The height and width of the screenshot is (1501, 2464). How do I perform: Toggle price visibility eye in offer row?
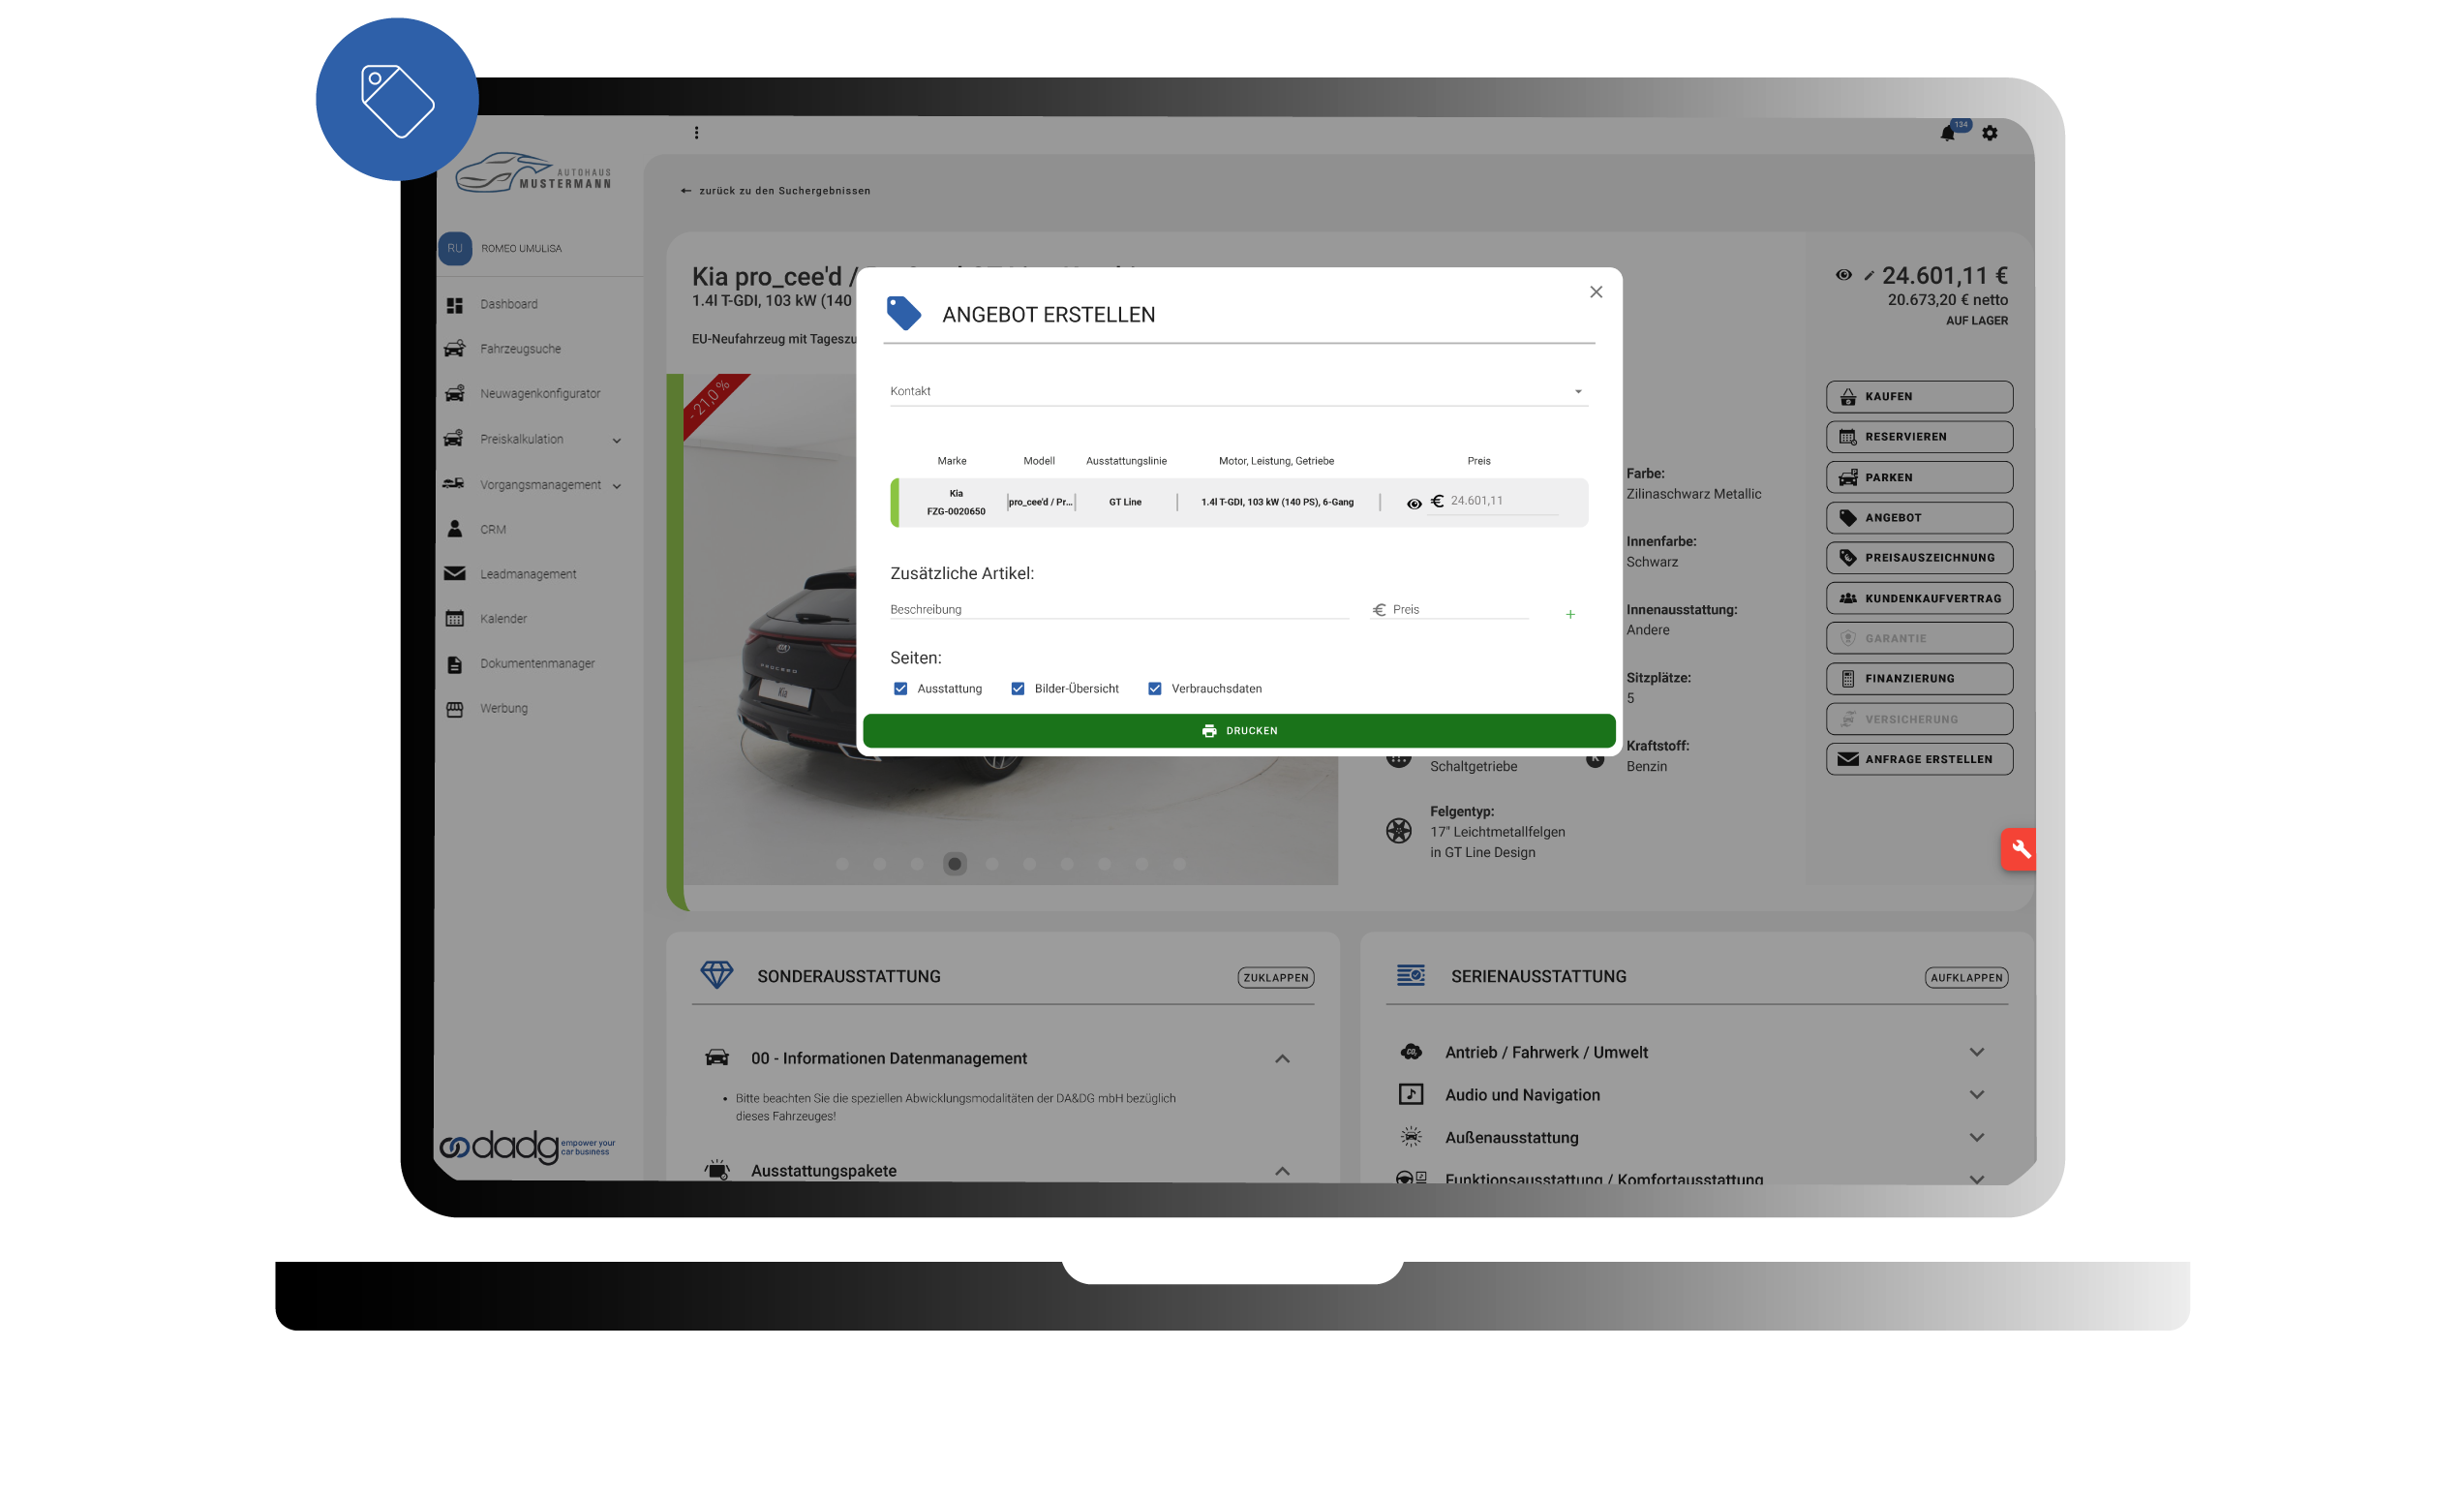click(x=1414, y=504)
